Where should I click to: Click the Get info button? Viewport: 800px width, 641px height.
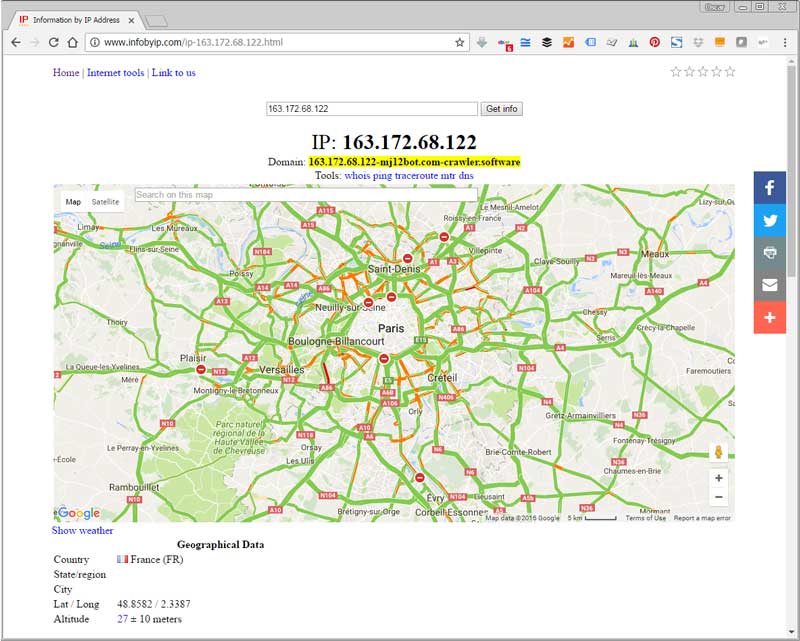click(x=502, y=109)
